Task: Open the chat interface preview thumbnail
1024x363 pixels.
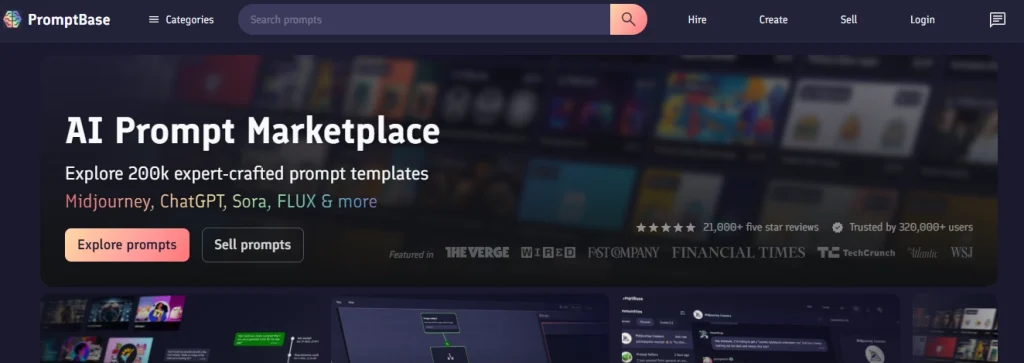Action: [755, 328]
